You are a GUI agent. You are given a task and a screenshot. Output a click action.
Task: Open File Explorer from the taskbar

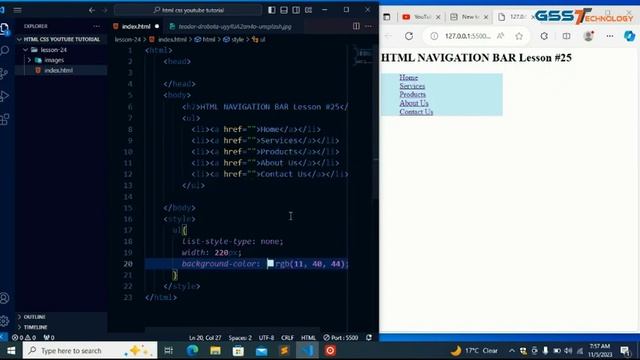(215, 351)
